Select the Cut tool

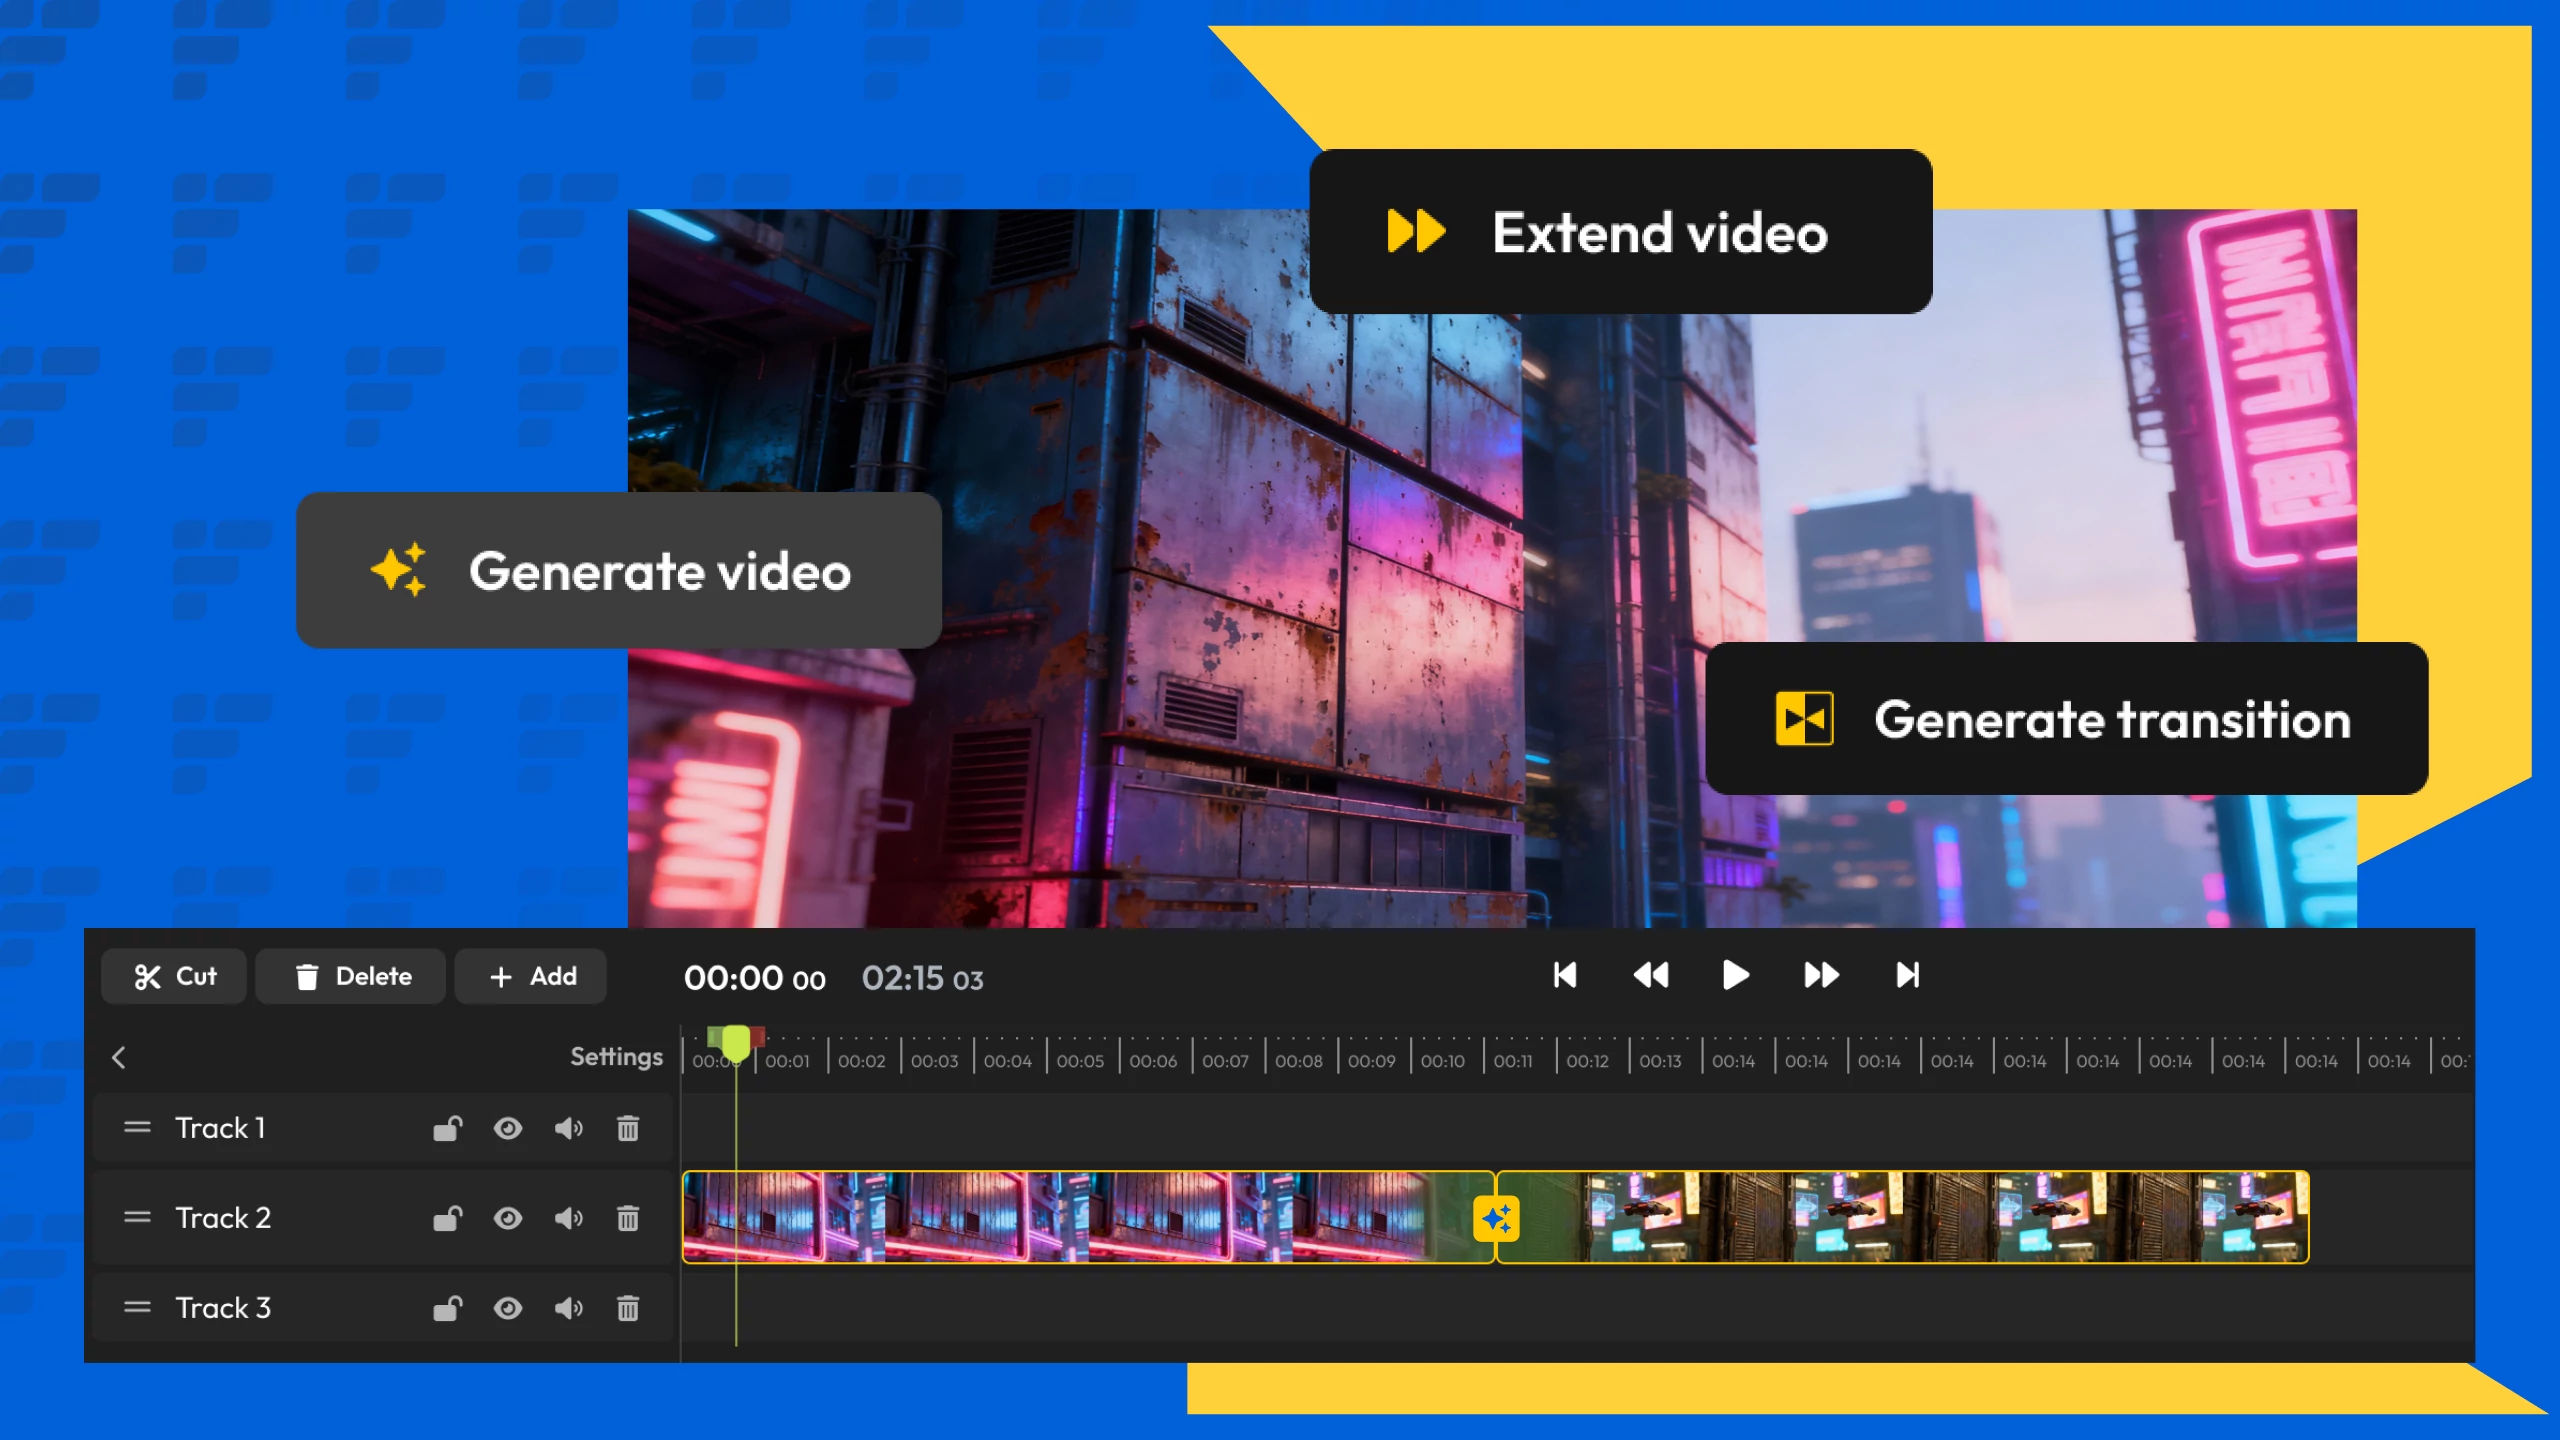tap(173, 976)
